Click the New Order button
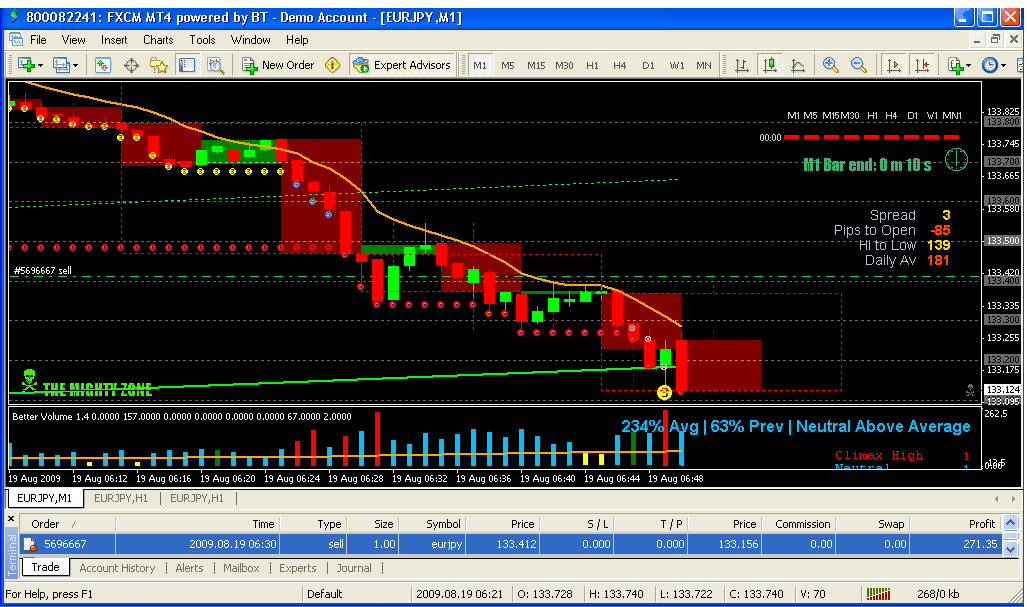 pos(279,65)
